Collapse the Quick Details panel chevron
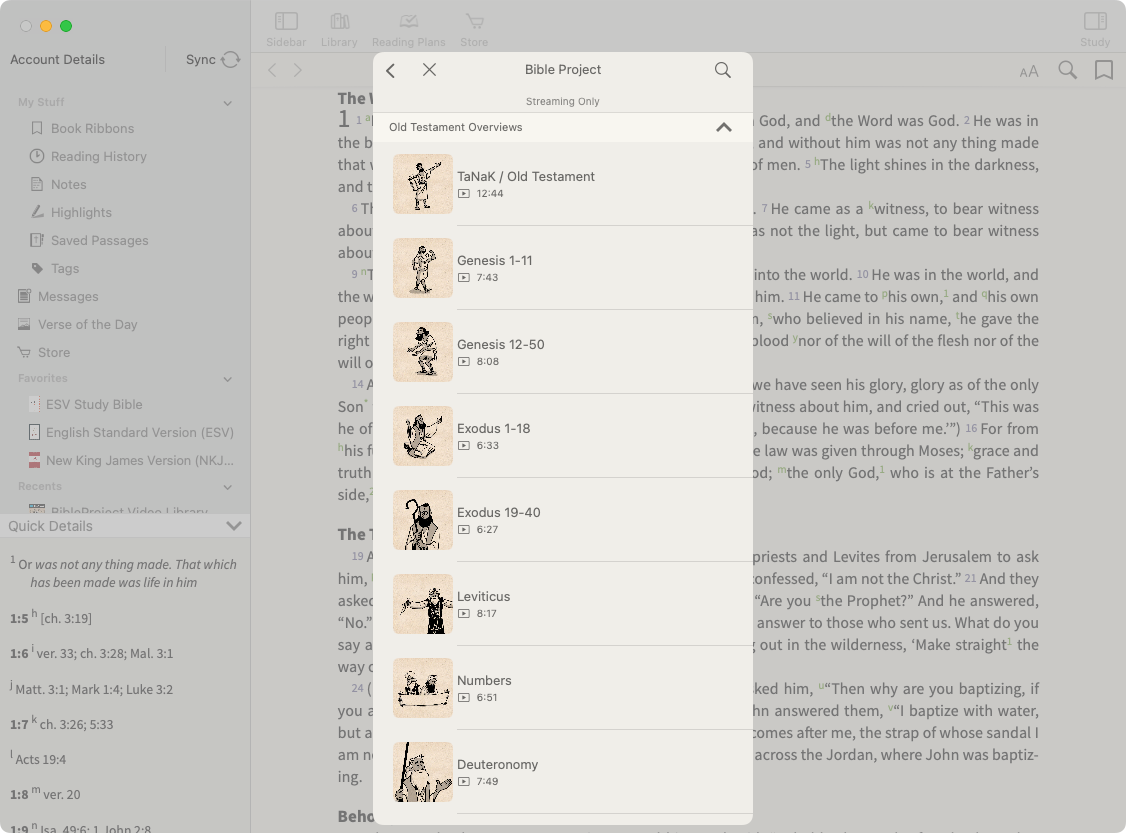Screen dimensions: 1126x833 click(233, 526)
